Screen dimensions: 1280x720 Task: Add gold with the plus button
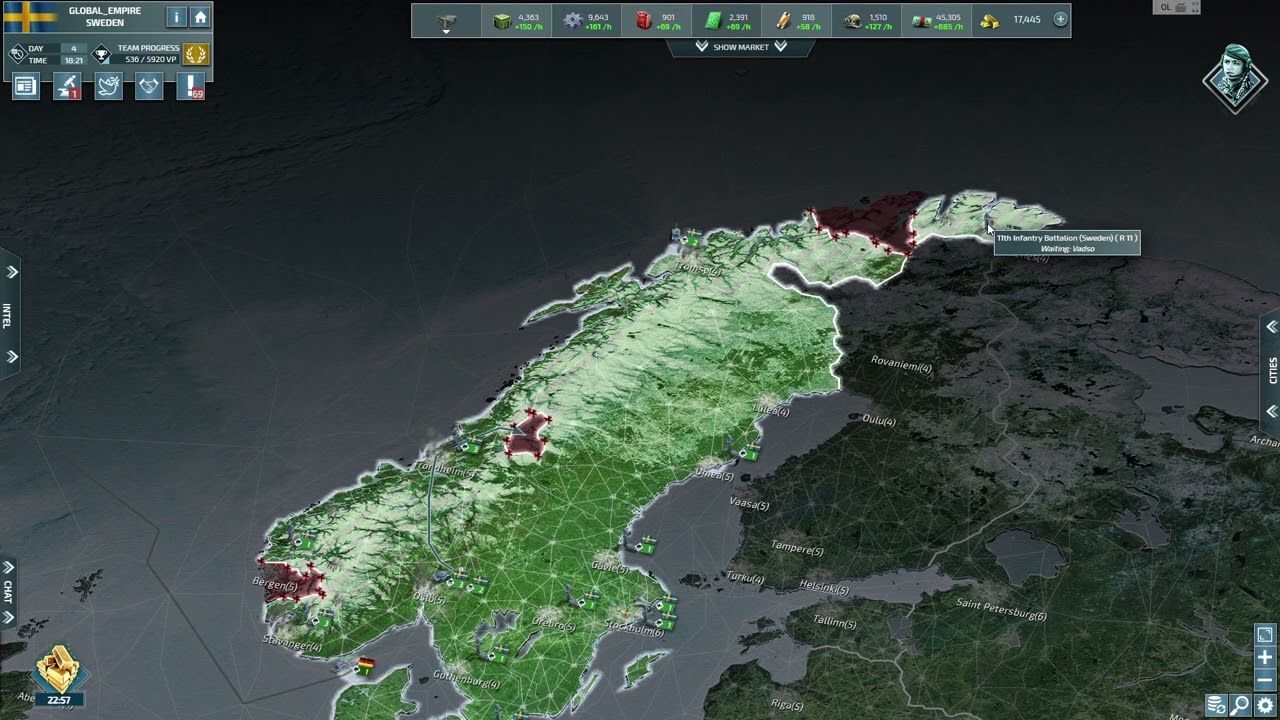tap(1060, 19)
